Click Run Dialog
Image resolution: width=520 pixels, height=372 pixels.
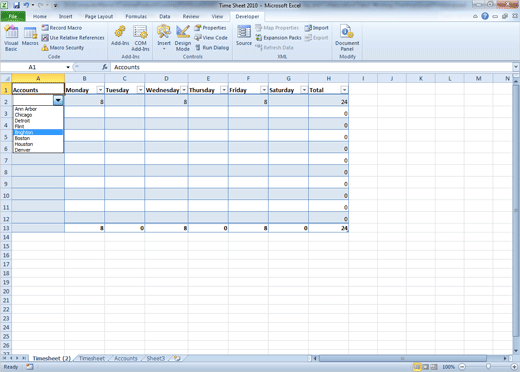(x=212, y=48)
